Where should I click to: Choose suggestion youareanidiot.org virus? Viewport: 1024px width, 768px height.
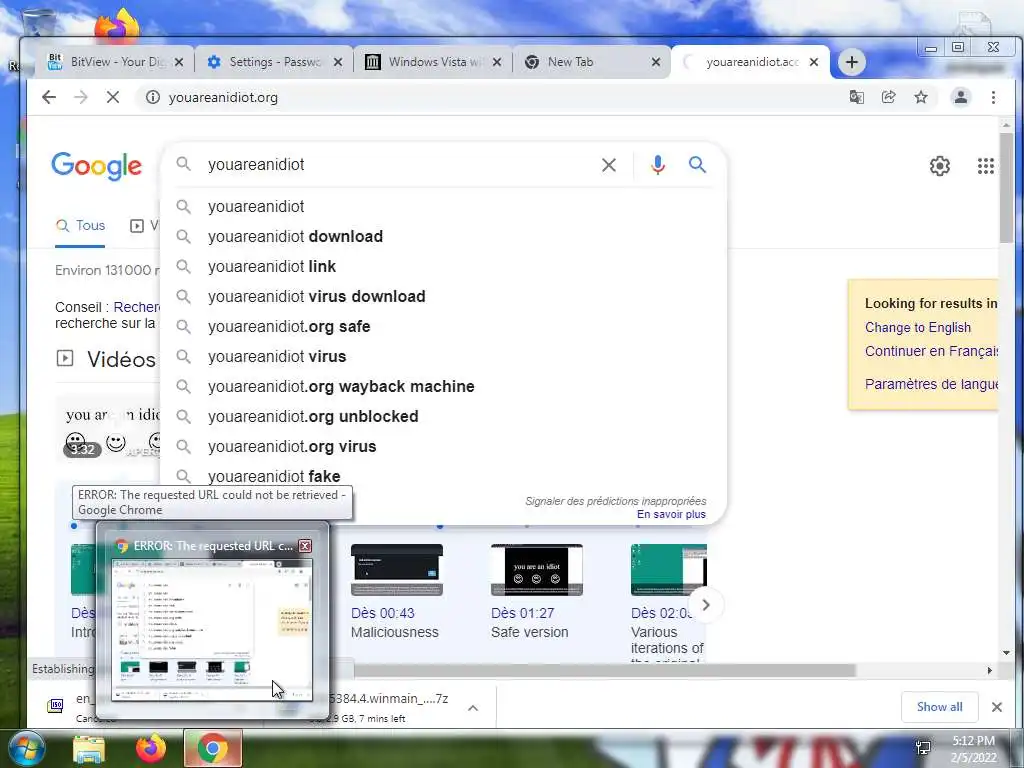point(443,447)
